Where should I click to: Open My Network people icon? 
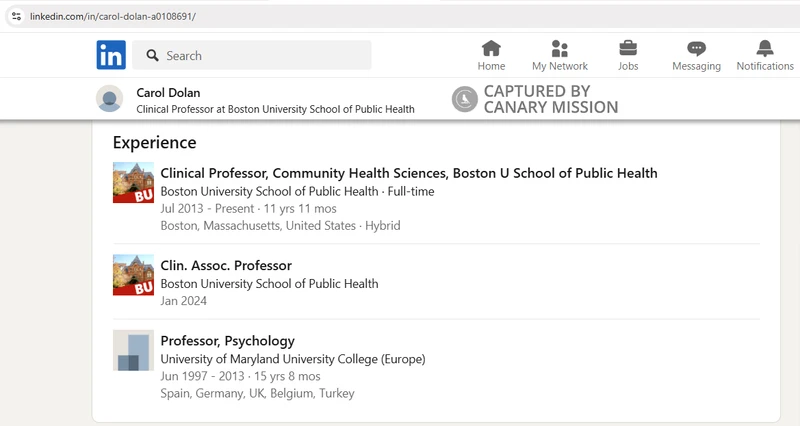pyautogui.click(x=560, y=49)
